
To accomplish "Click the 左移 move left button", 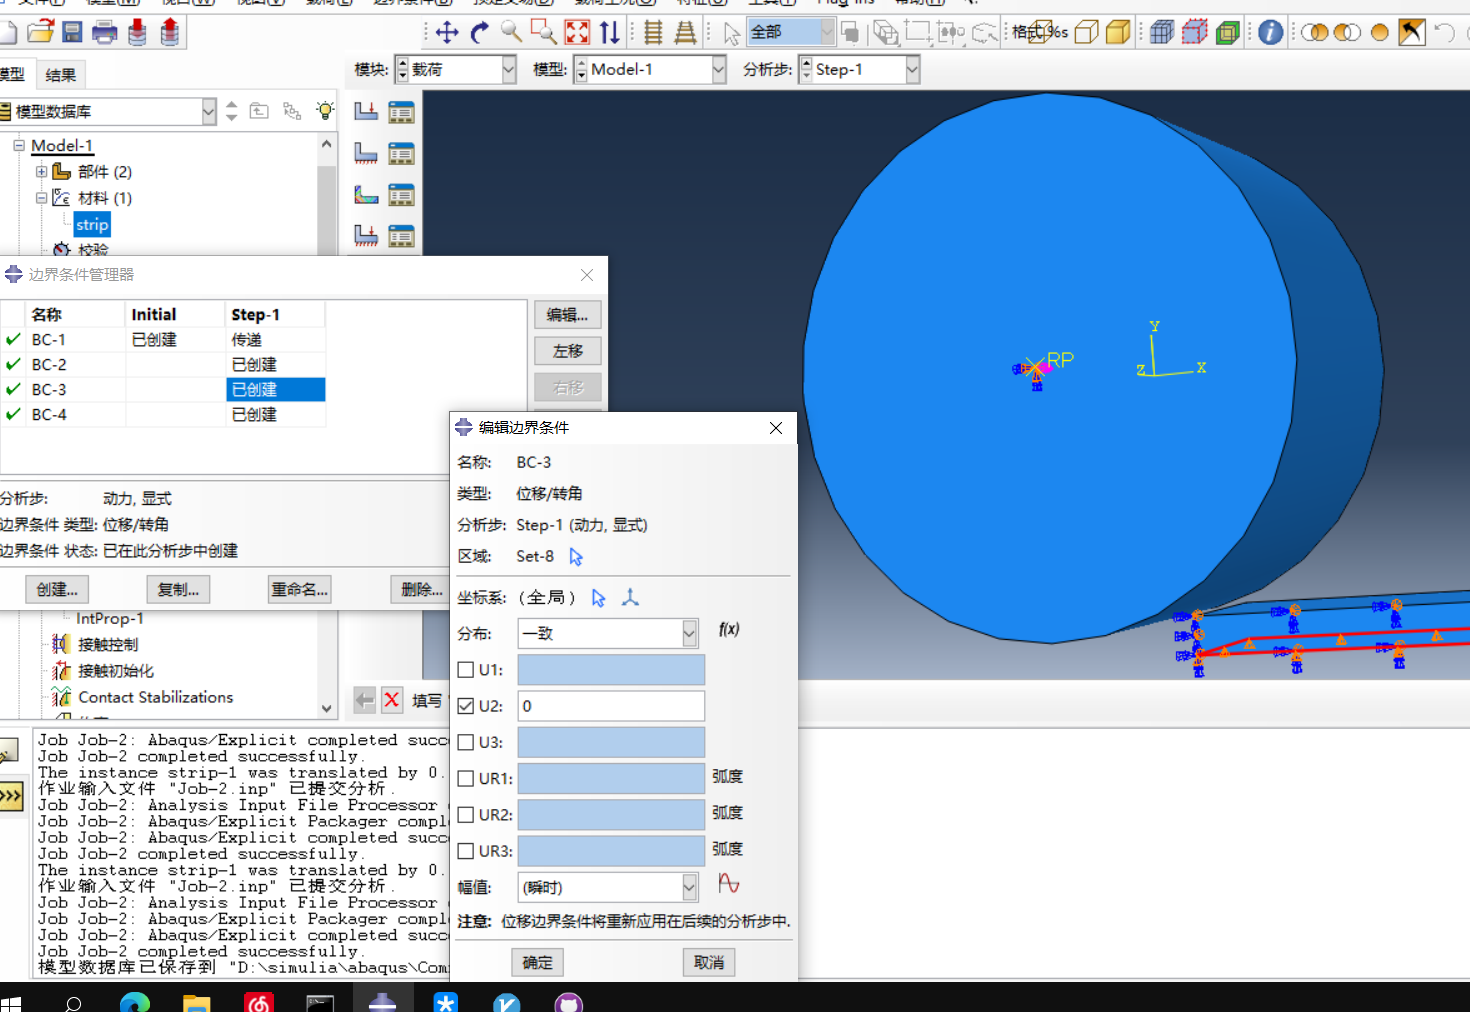I will click(x=567, y=351).
